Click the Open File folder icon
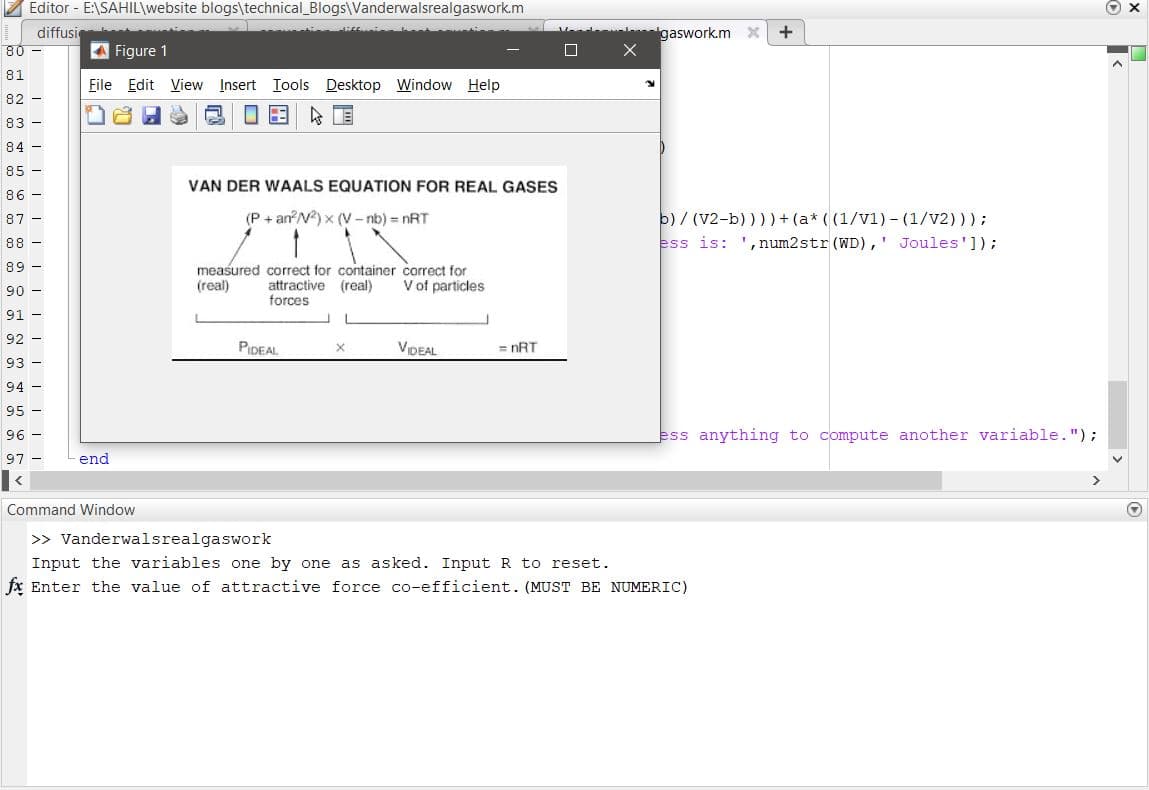Screen dimensions: 1149x790 (122, 116)
